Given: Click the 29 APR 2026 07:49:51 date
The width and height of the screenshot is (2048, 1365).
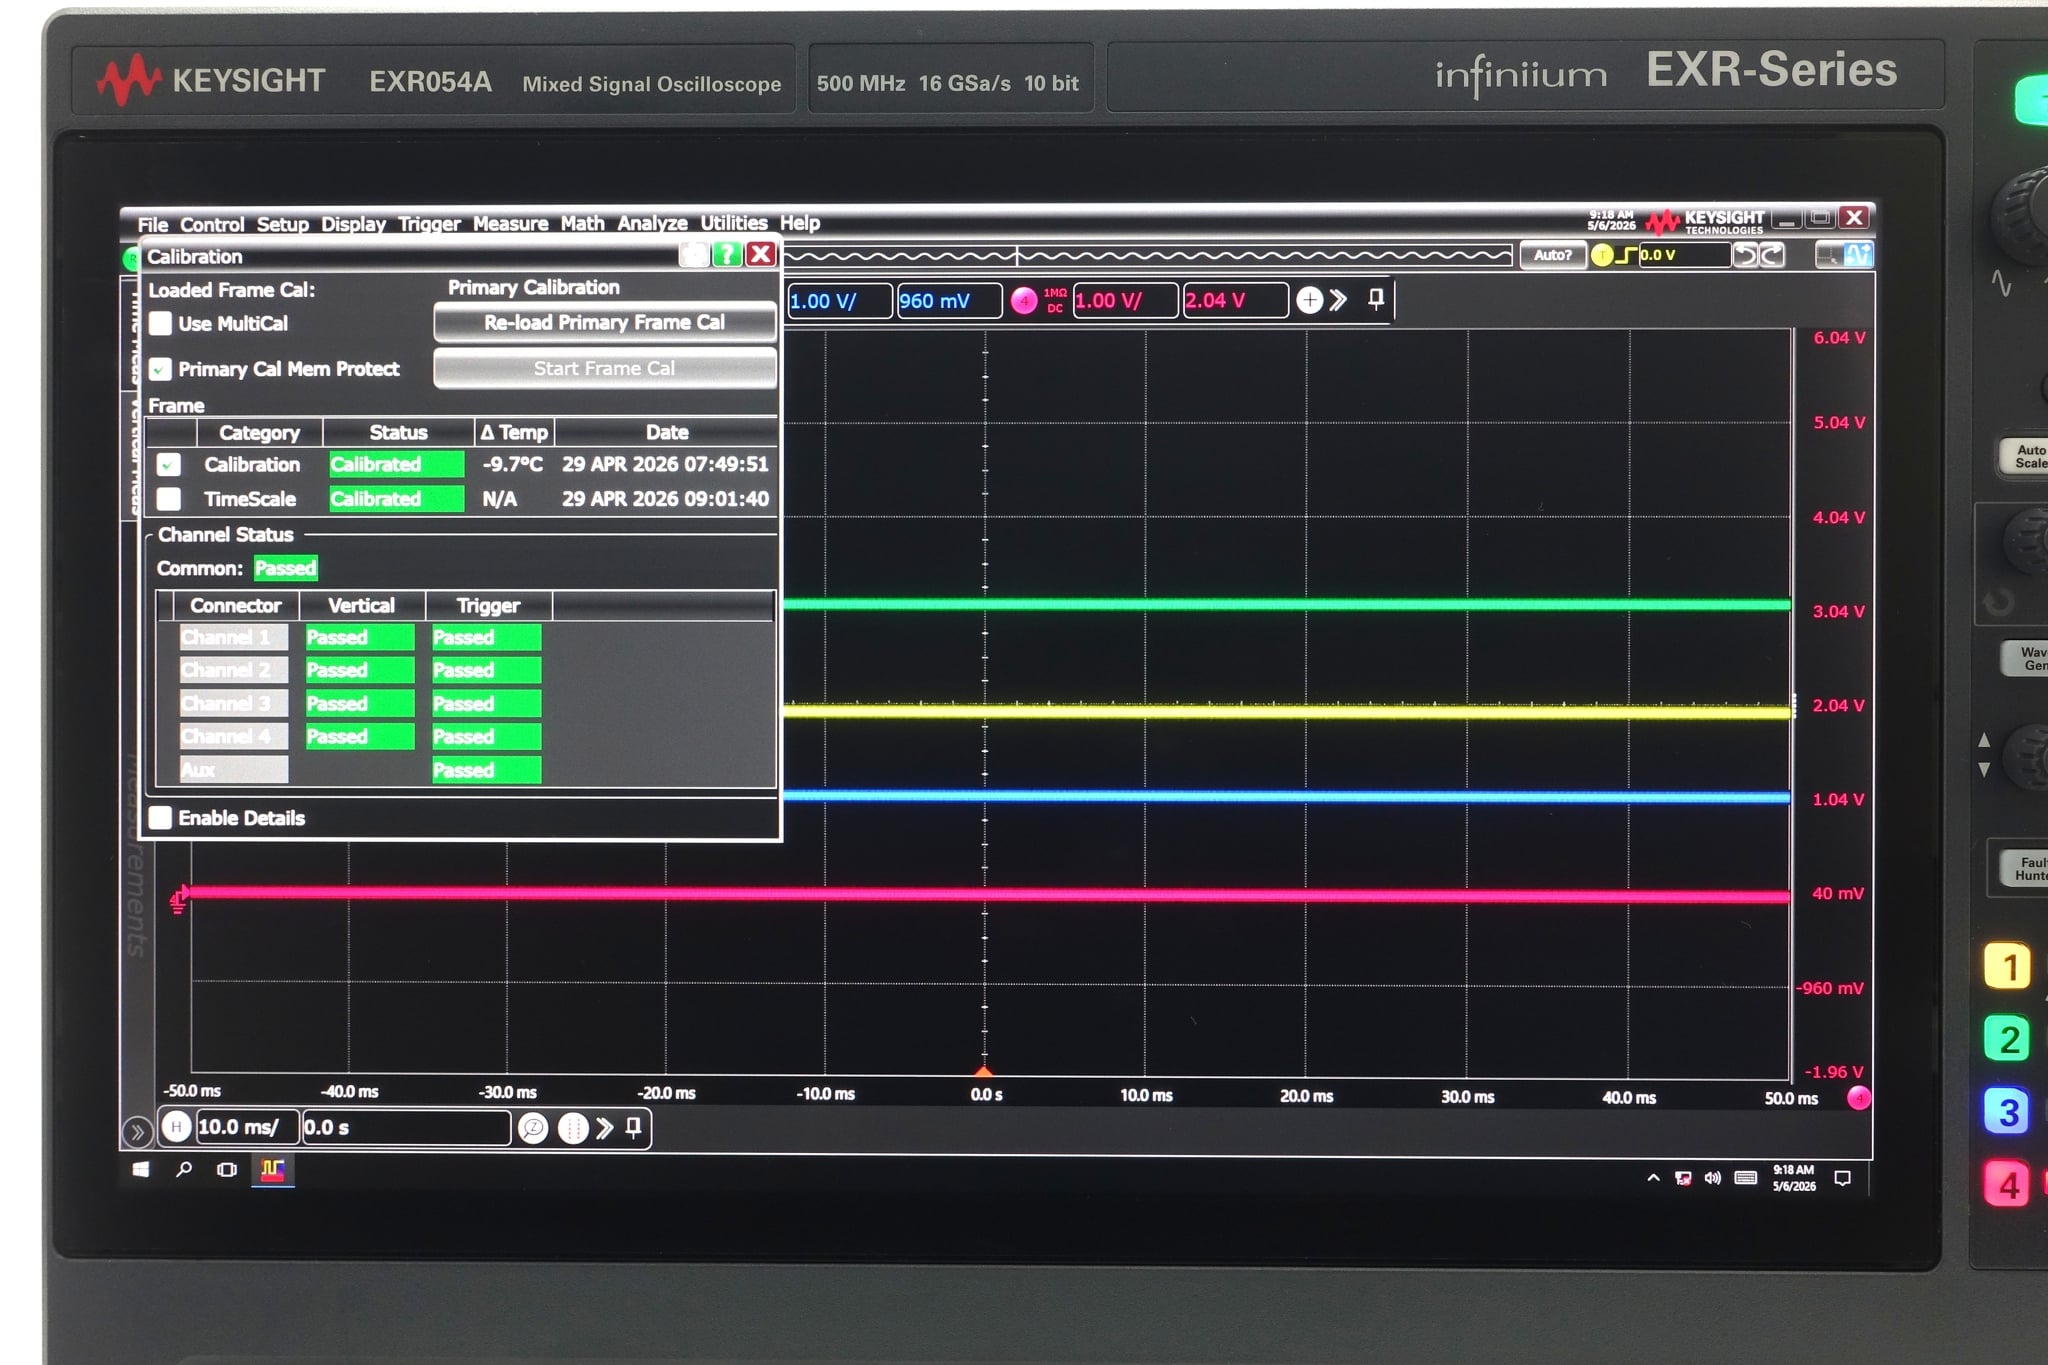Looking at the screenshot, I should (665, 464).
